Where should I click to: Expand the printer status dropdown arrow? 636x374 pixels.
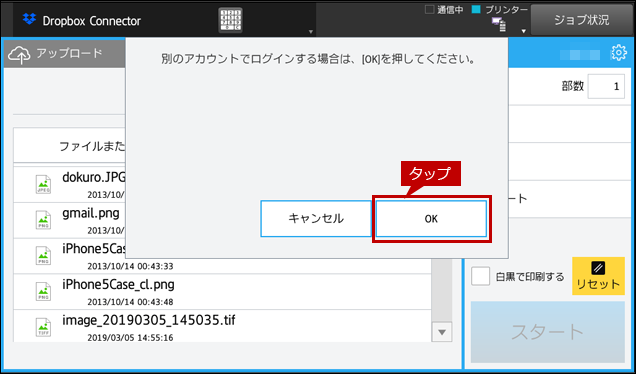click(x=523, y=31)
